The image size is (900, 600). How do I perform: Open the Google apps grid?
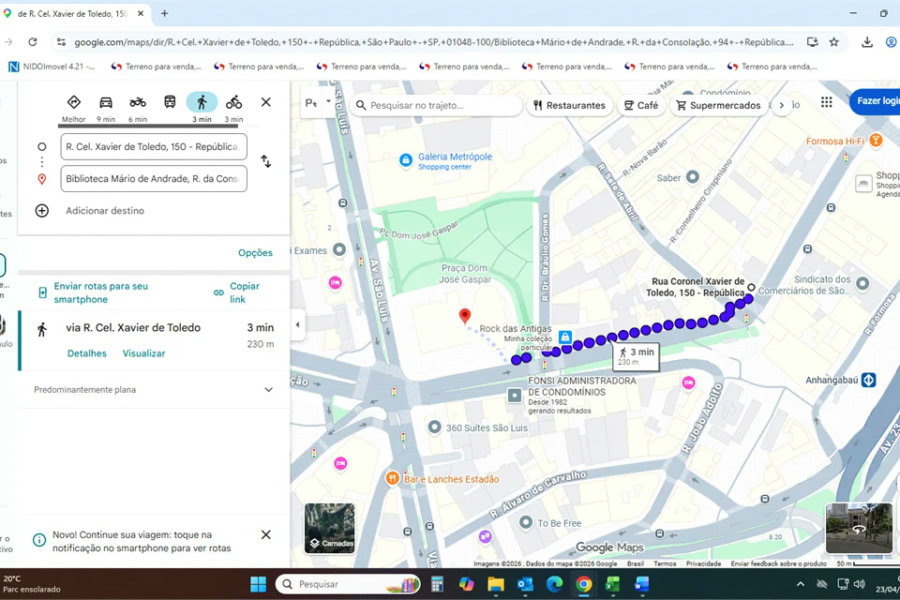click(827, 102)
